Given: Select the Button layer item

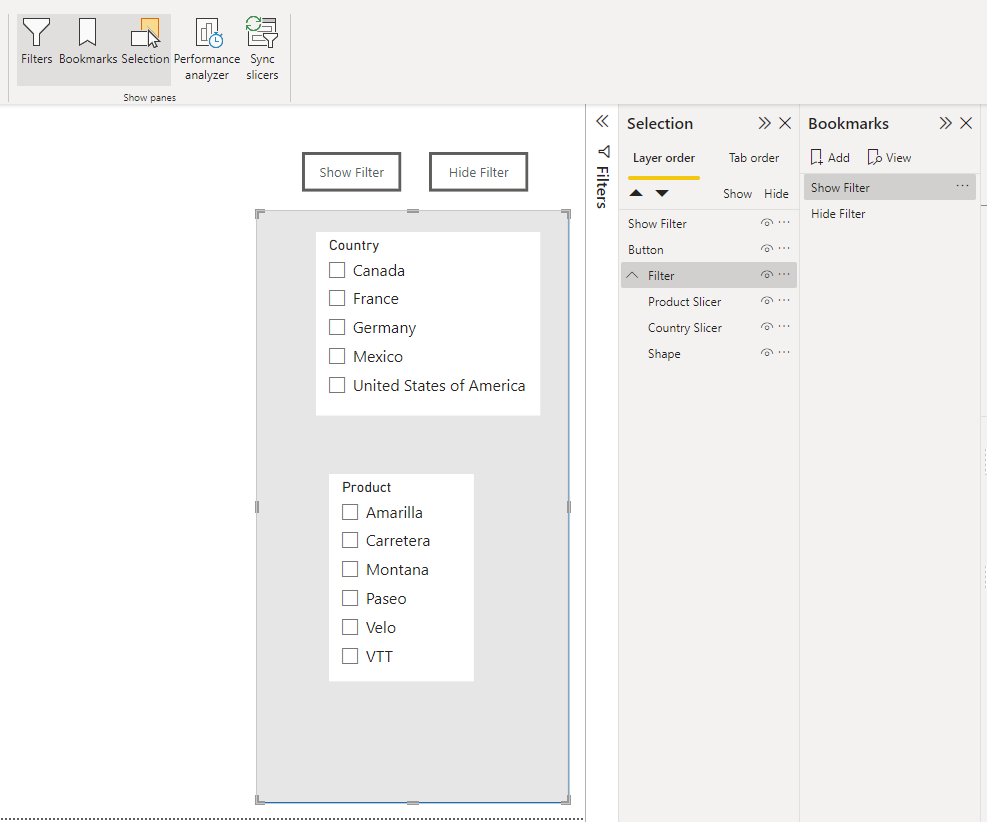Looking at the screenshot, I should pos(709,250).
